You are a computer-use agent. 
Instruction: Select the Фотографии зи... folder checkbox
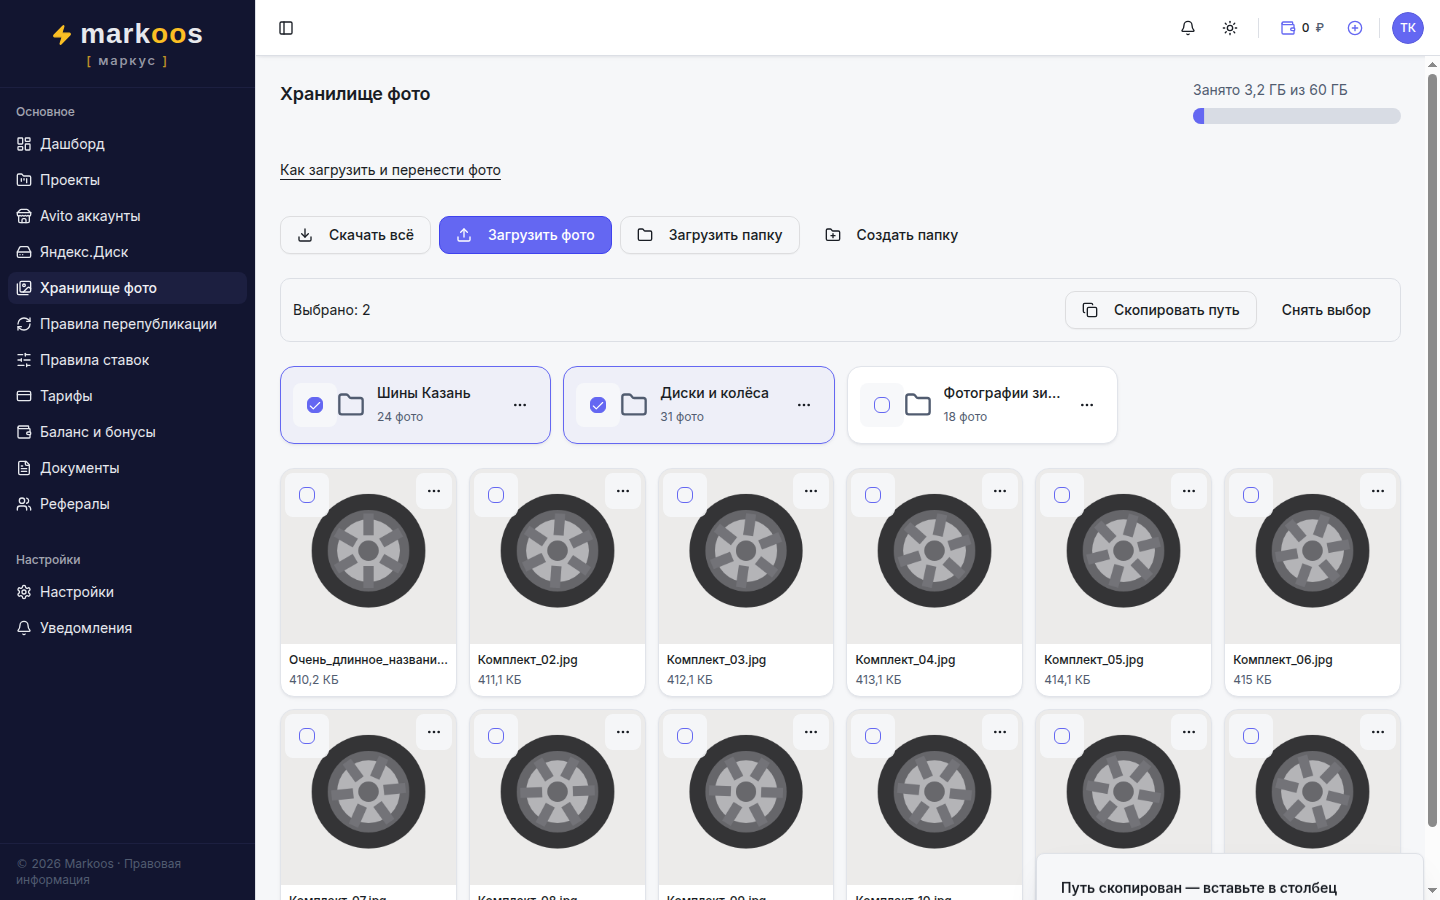[x=882, y=405]
